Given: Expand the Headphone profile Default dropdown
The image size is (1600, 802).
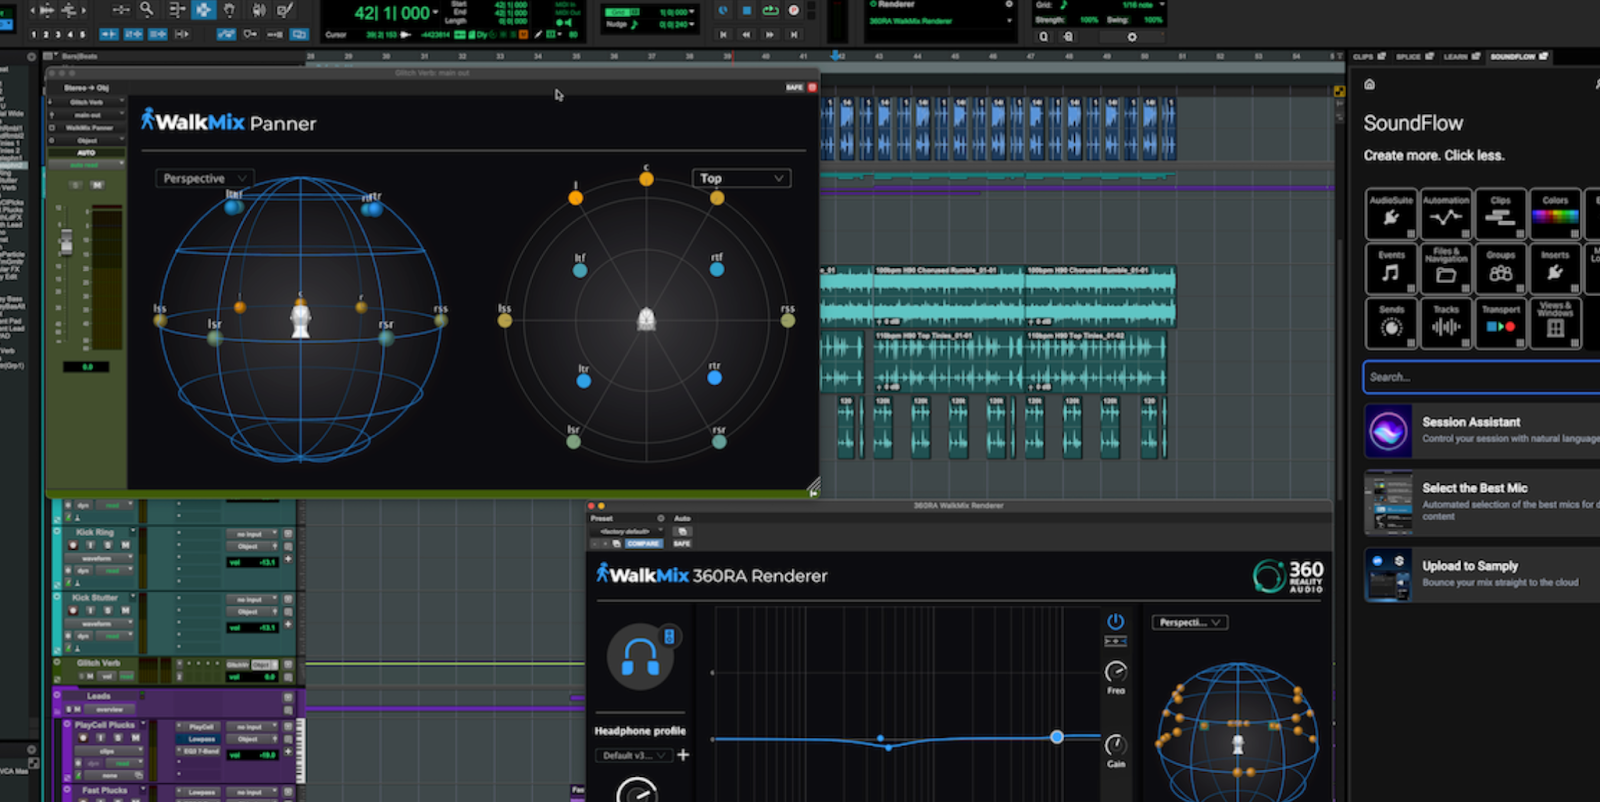Looking at the screenshot, I should 634,755.
